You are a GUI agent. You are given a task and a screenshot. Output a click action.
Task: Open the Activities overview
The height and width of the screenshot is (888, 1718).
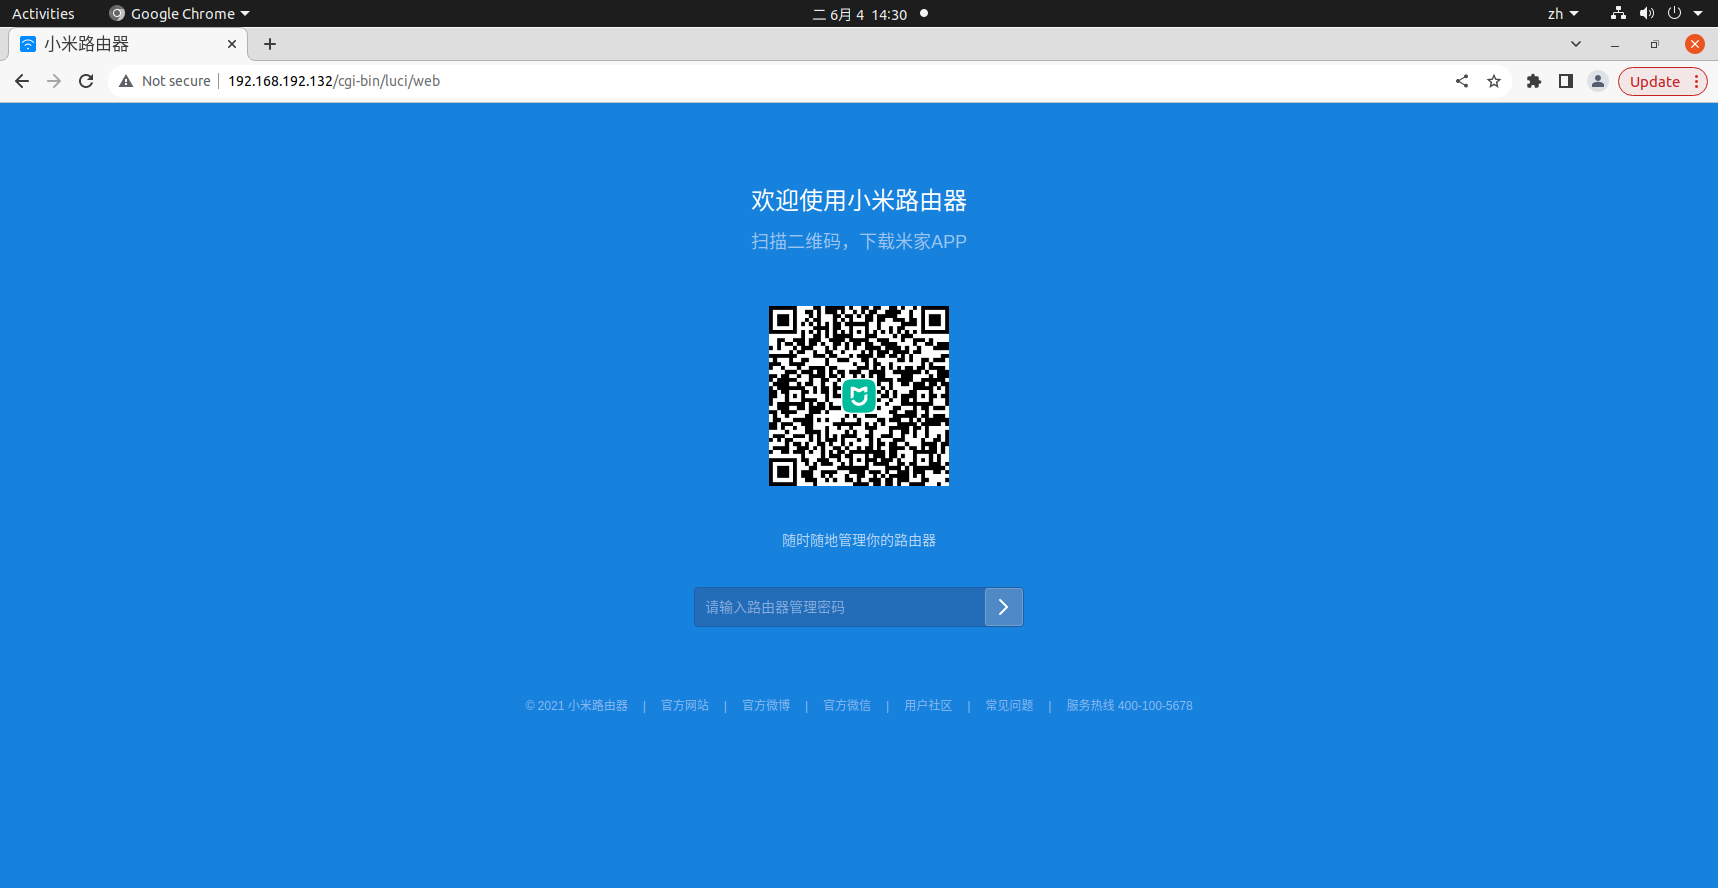pyautogui.click(x=43, y=14)
